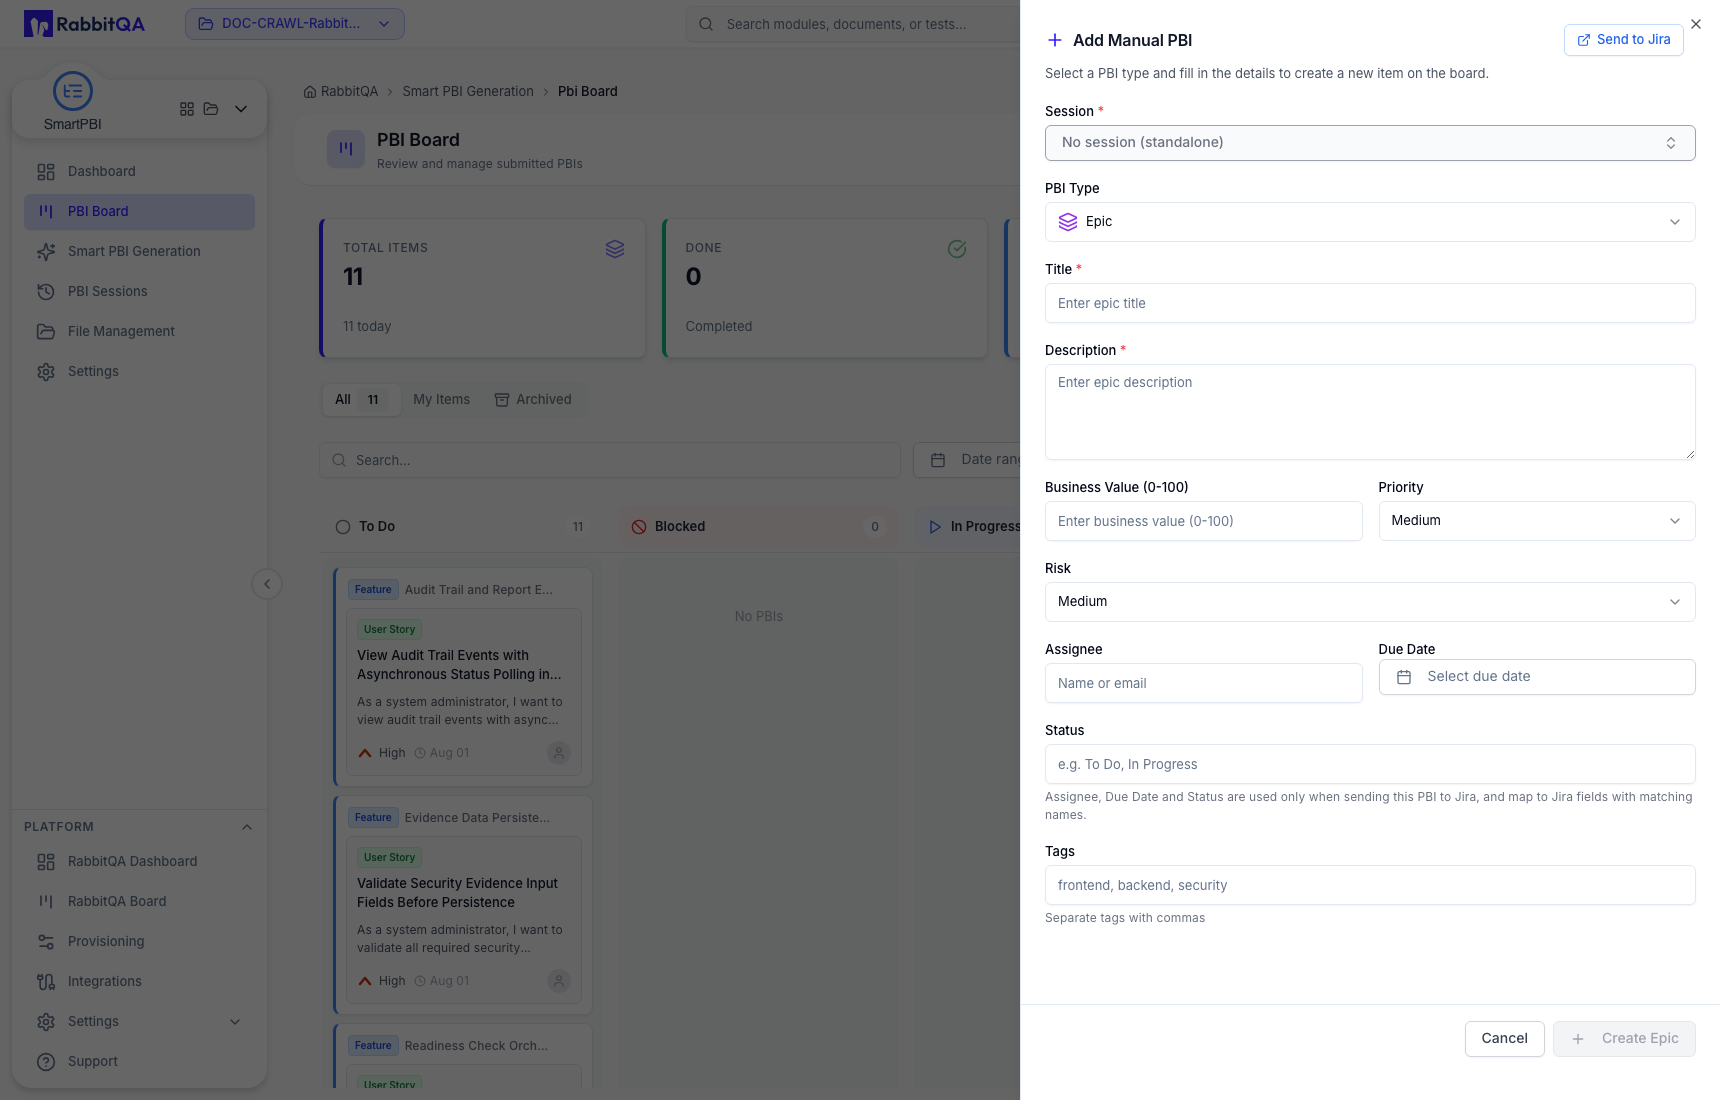Open the Session selector dropdown
Image resolution: width=1720 pixels, height=1100 pixels.
[x=1370, y=143]
